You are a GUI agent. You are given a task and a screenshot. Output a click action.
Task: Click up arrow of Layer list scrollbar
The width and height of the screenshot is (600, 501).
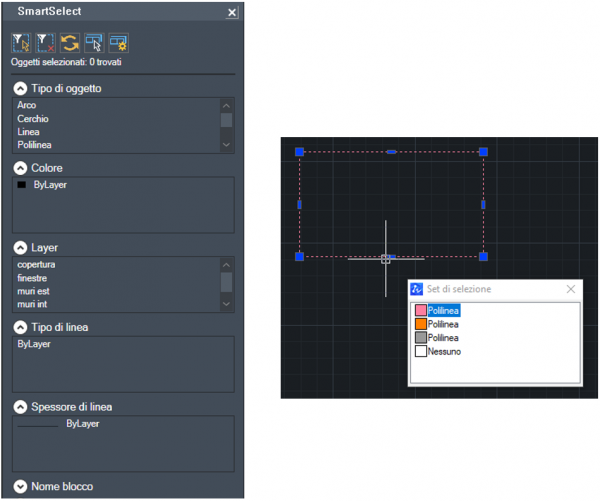tap(227, 265)
